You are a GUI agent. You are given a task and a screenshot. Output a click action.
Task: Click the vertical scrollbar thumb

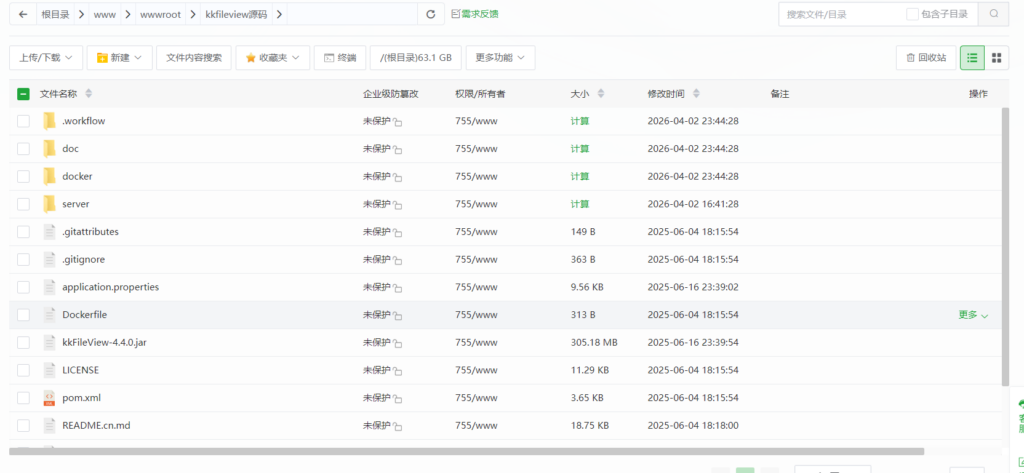pyautogui.click(x=1004, y=246)
